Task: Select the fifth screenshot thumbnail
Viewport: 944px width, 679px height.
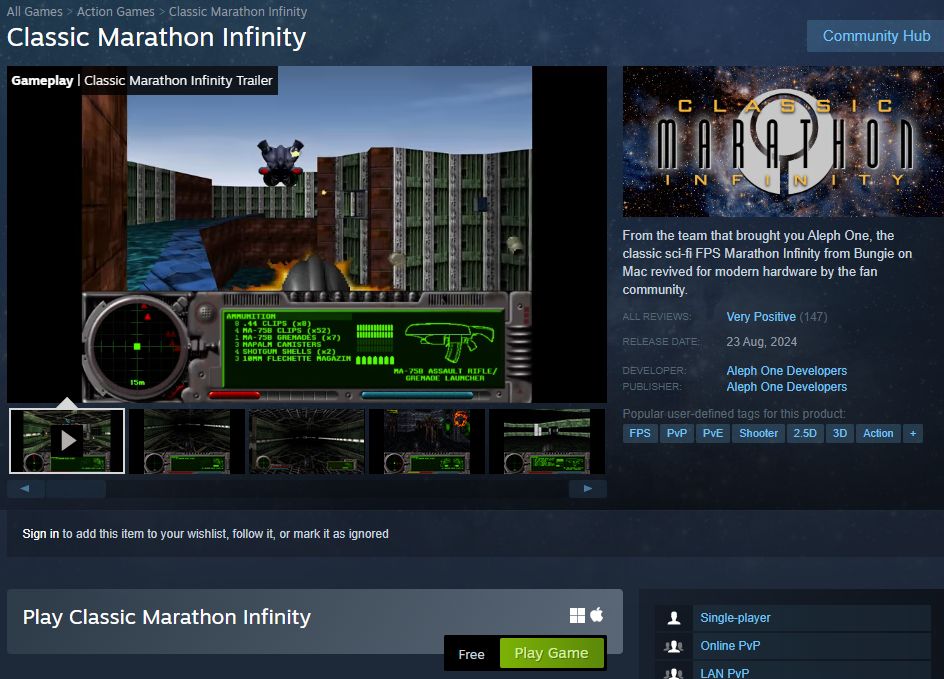Action: tap(546, 441)
